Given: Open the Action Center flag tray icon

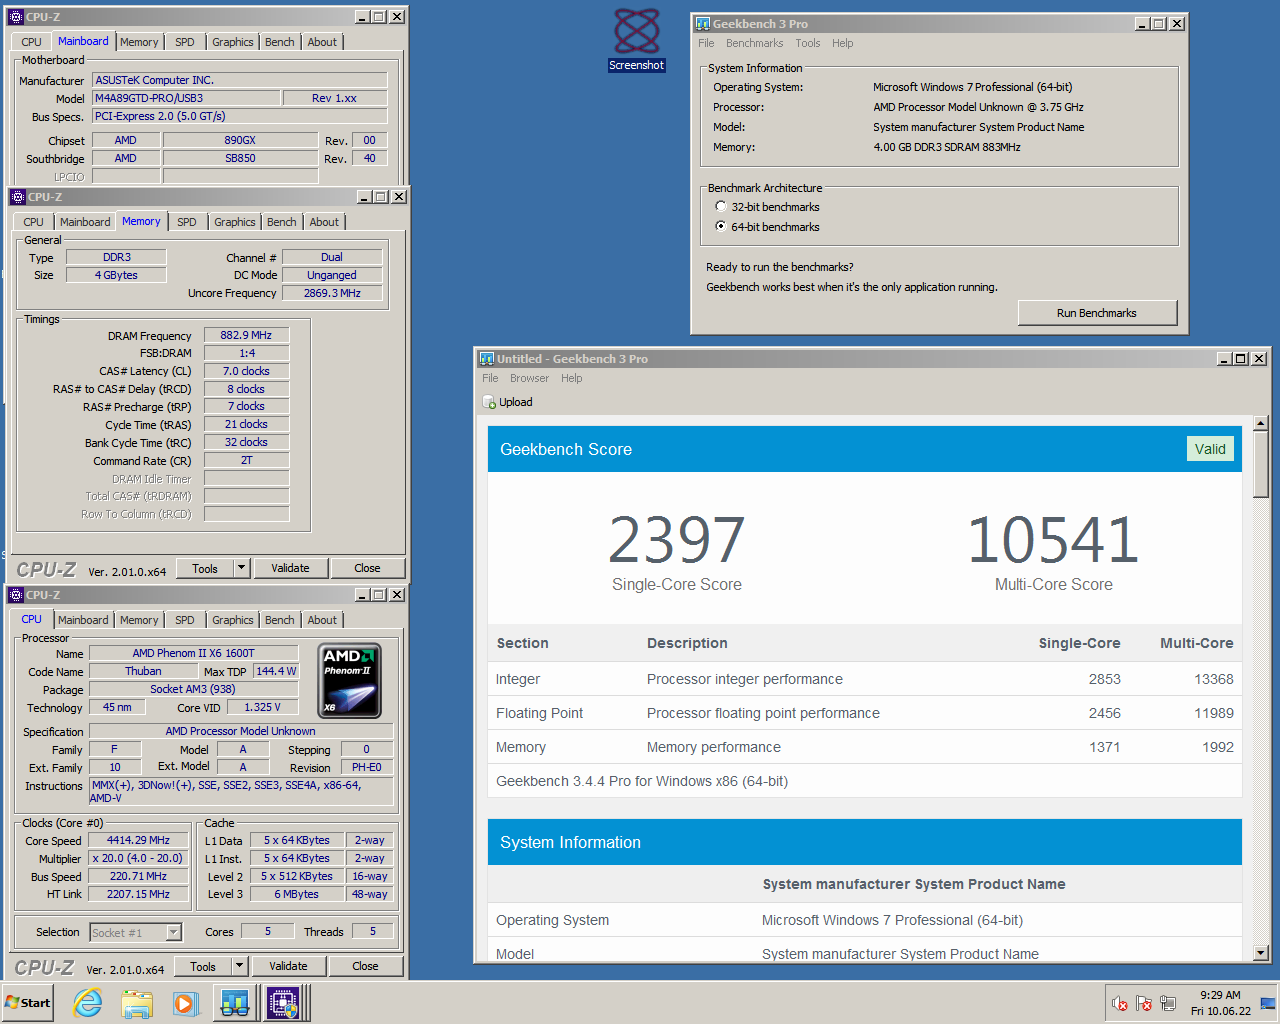Looking at the screenshot, I should click(x=1144, y=1003).
